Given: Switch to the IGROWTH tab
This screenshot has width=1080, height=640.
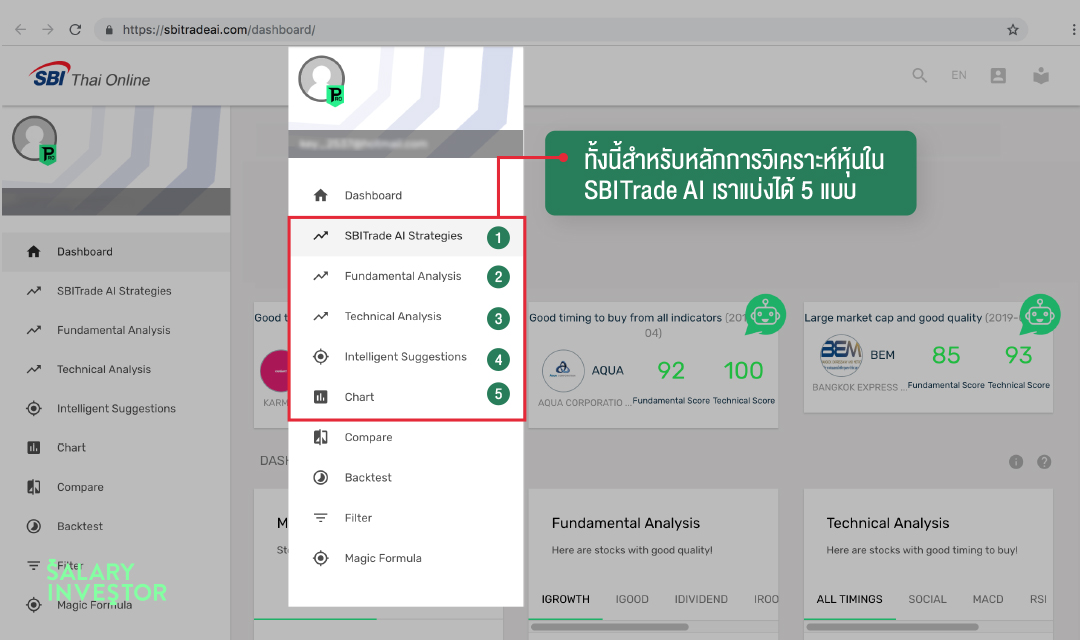Looking at the screenshot, I should [565, 600].
